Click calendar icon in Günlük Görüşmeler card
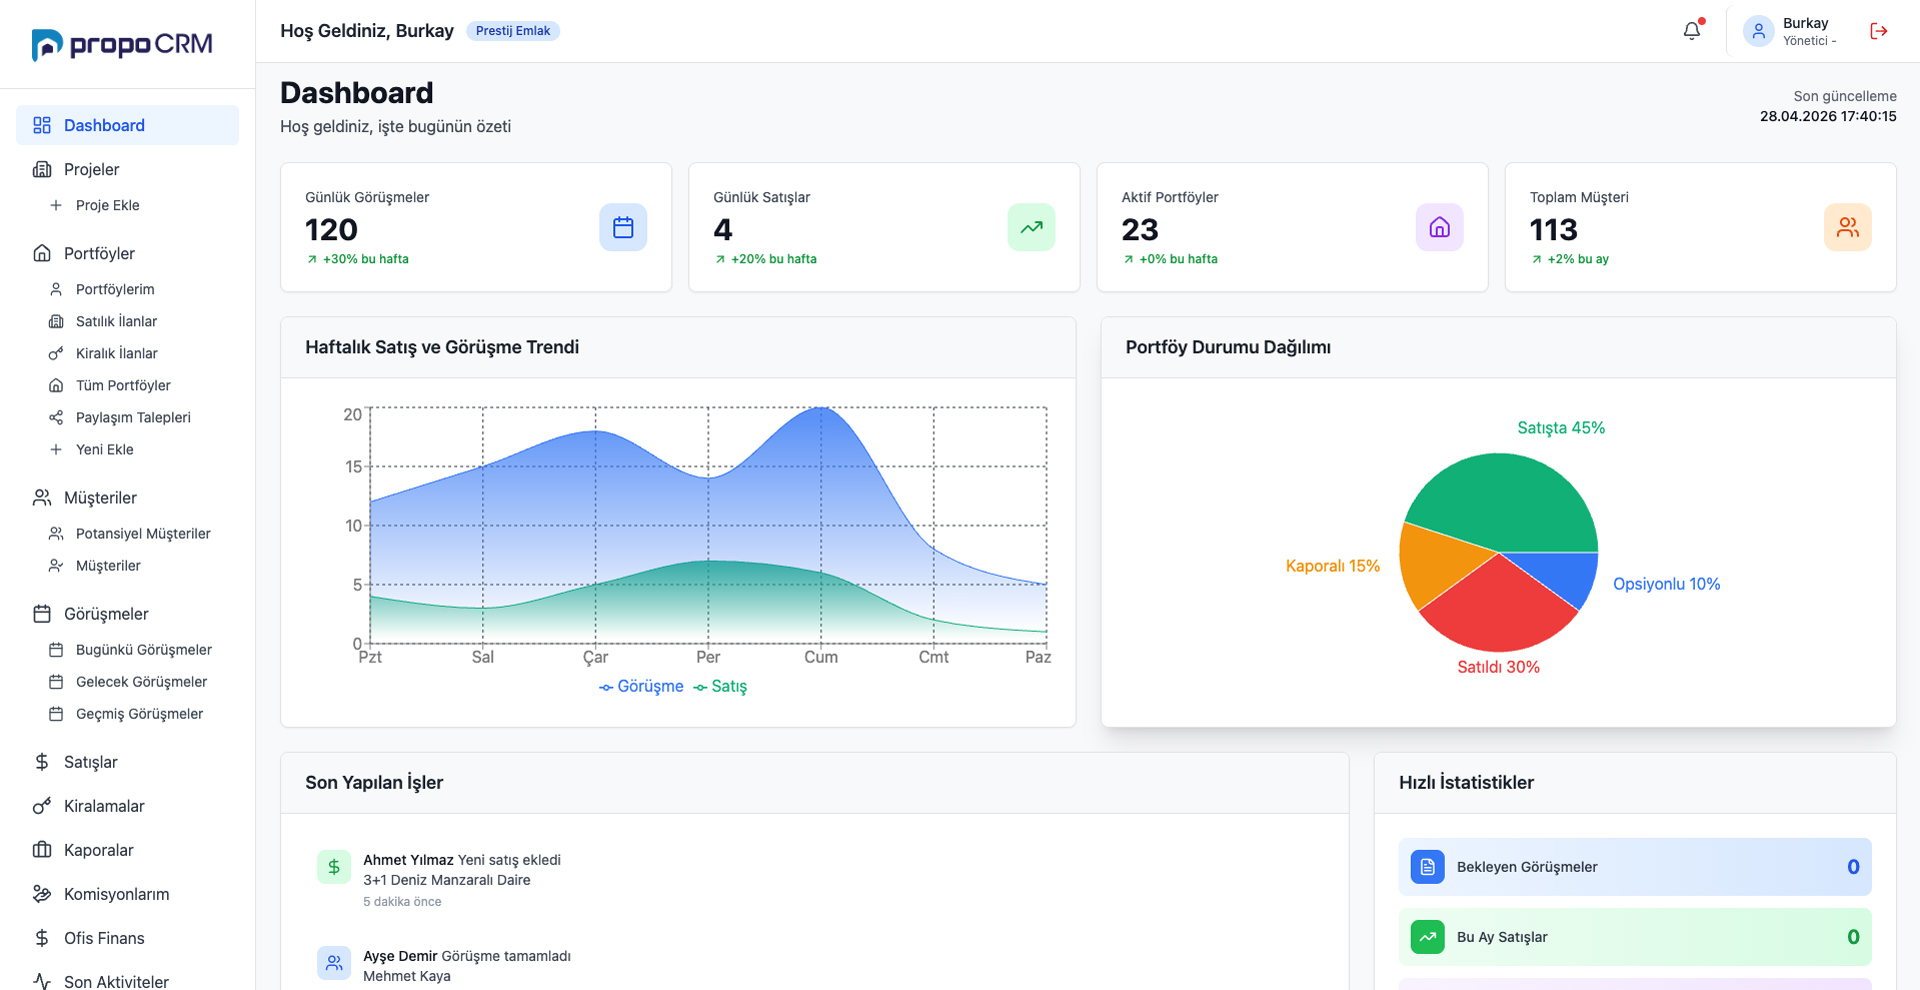This screenshot has height=990, width=1920. coord(623,228)
